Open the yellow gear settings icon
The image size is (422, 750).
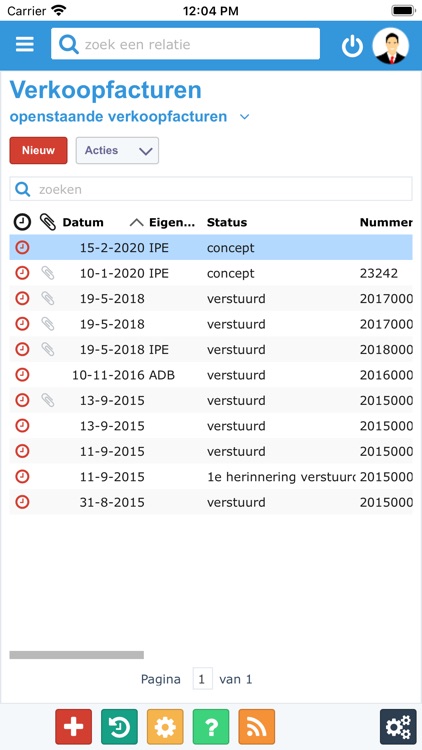165,727
